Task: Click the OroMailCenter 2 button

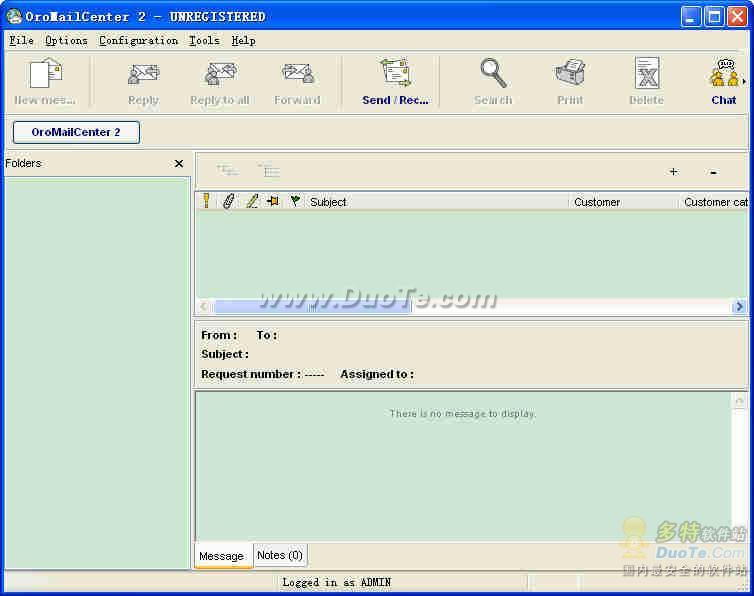Action: click(76, 132)
